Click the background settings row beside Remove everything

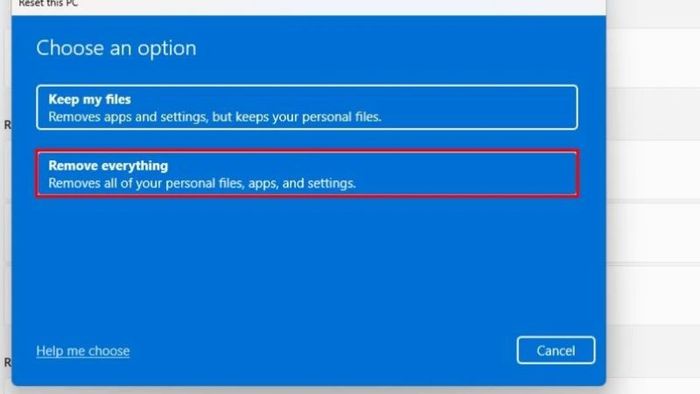tap(654, 172)
